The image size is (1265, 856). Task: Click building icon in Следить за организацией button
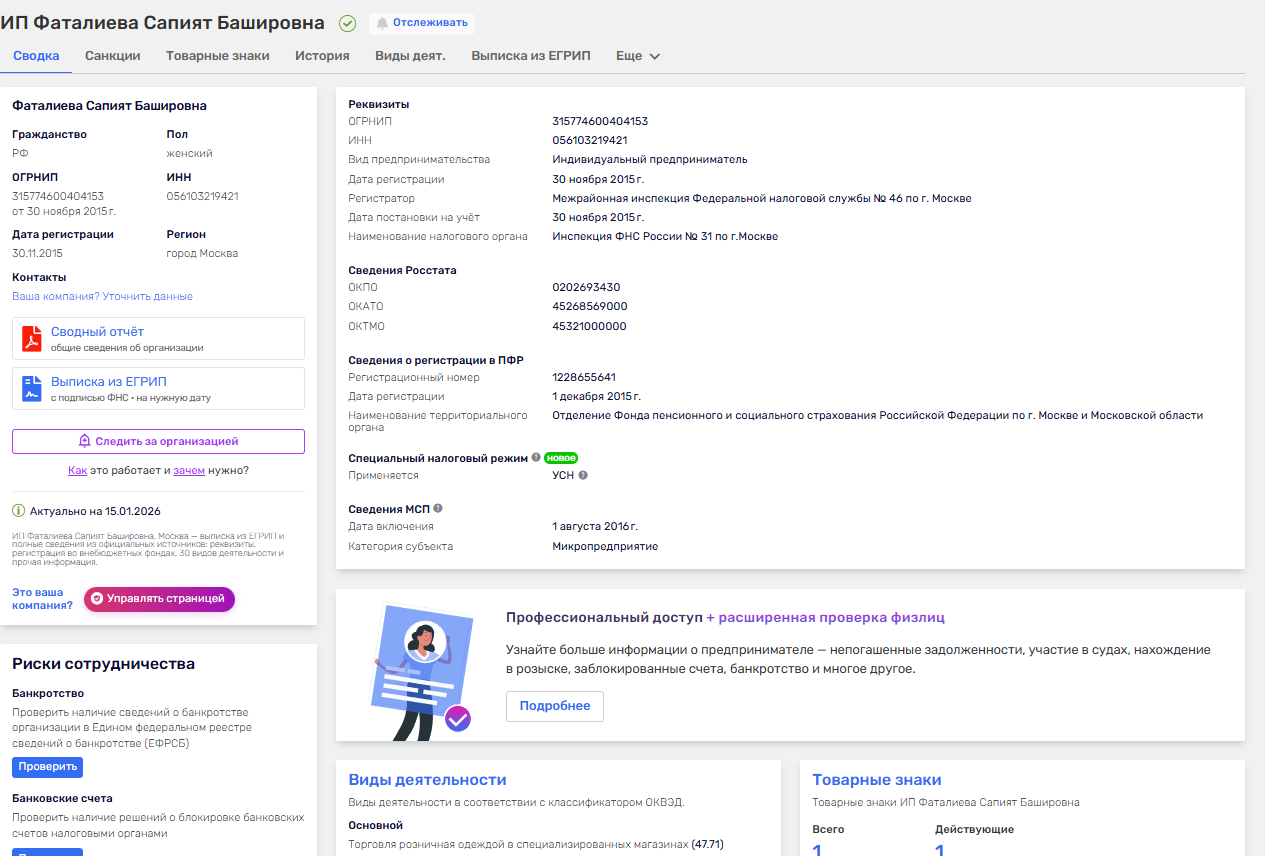click(82, 440)
